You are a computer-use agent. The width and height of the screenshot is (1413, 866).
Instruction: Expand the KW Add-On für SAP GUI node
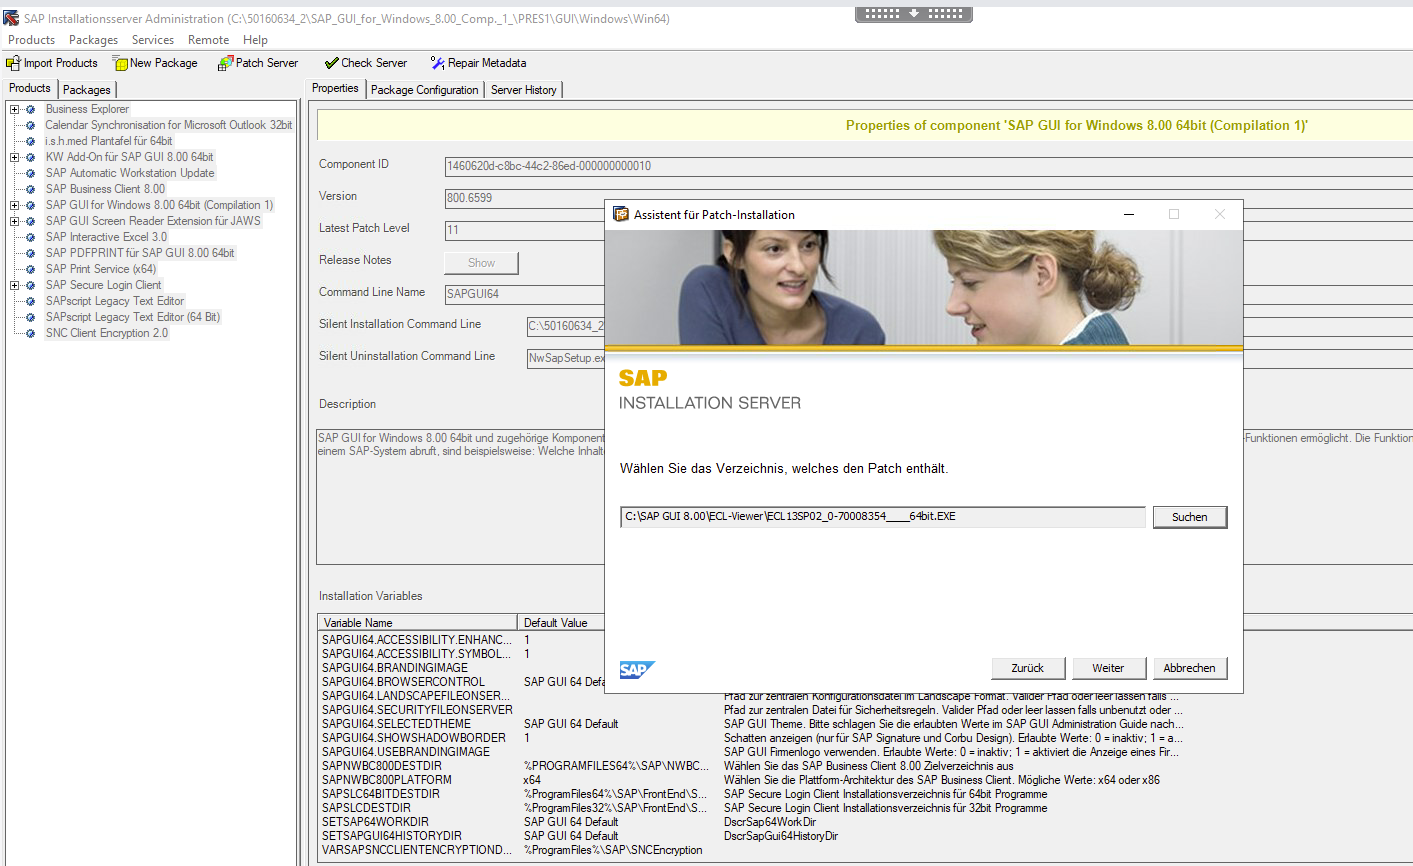(15, 157)
